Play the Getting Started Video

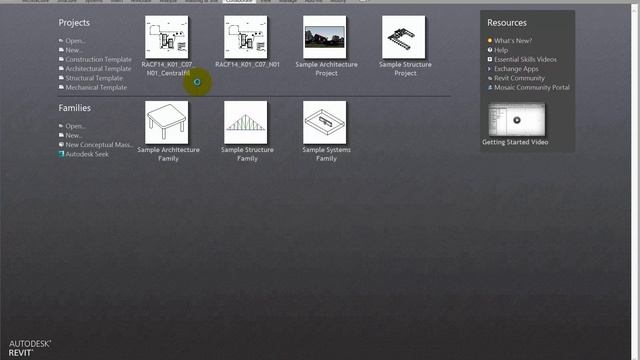[x=517, y=120]
